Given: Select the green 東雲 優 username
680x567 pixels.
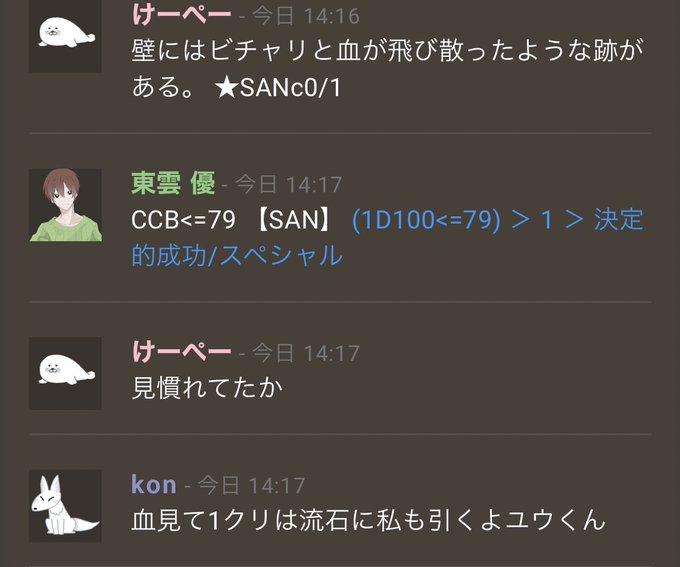Looking at the screenshot, I should pos(173,183).
